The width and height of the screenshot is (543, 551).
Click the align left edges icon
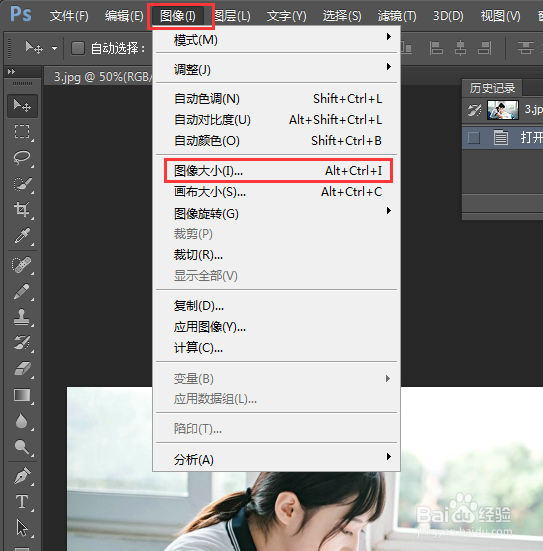(436, 48)
